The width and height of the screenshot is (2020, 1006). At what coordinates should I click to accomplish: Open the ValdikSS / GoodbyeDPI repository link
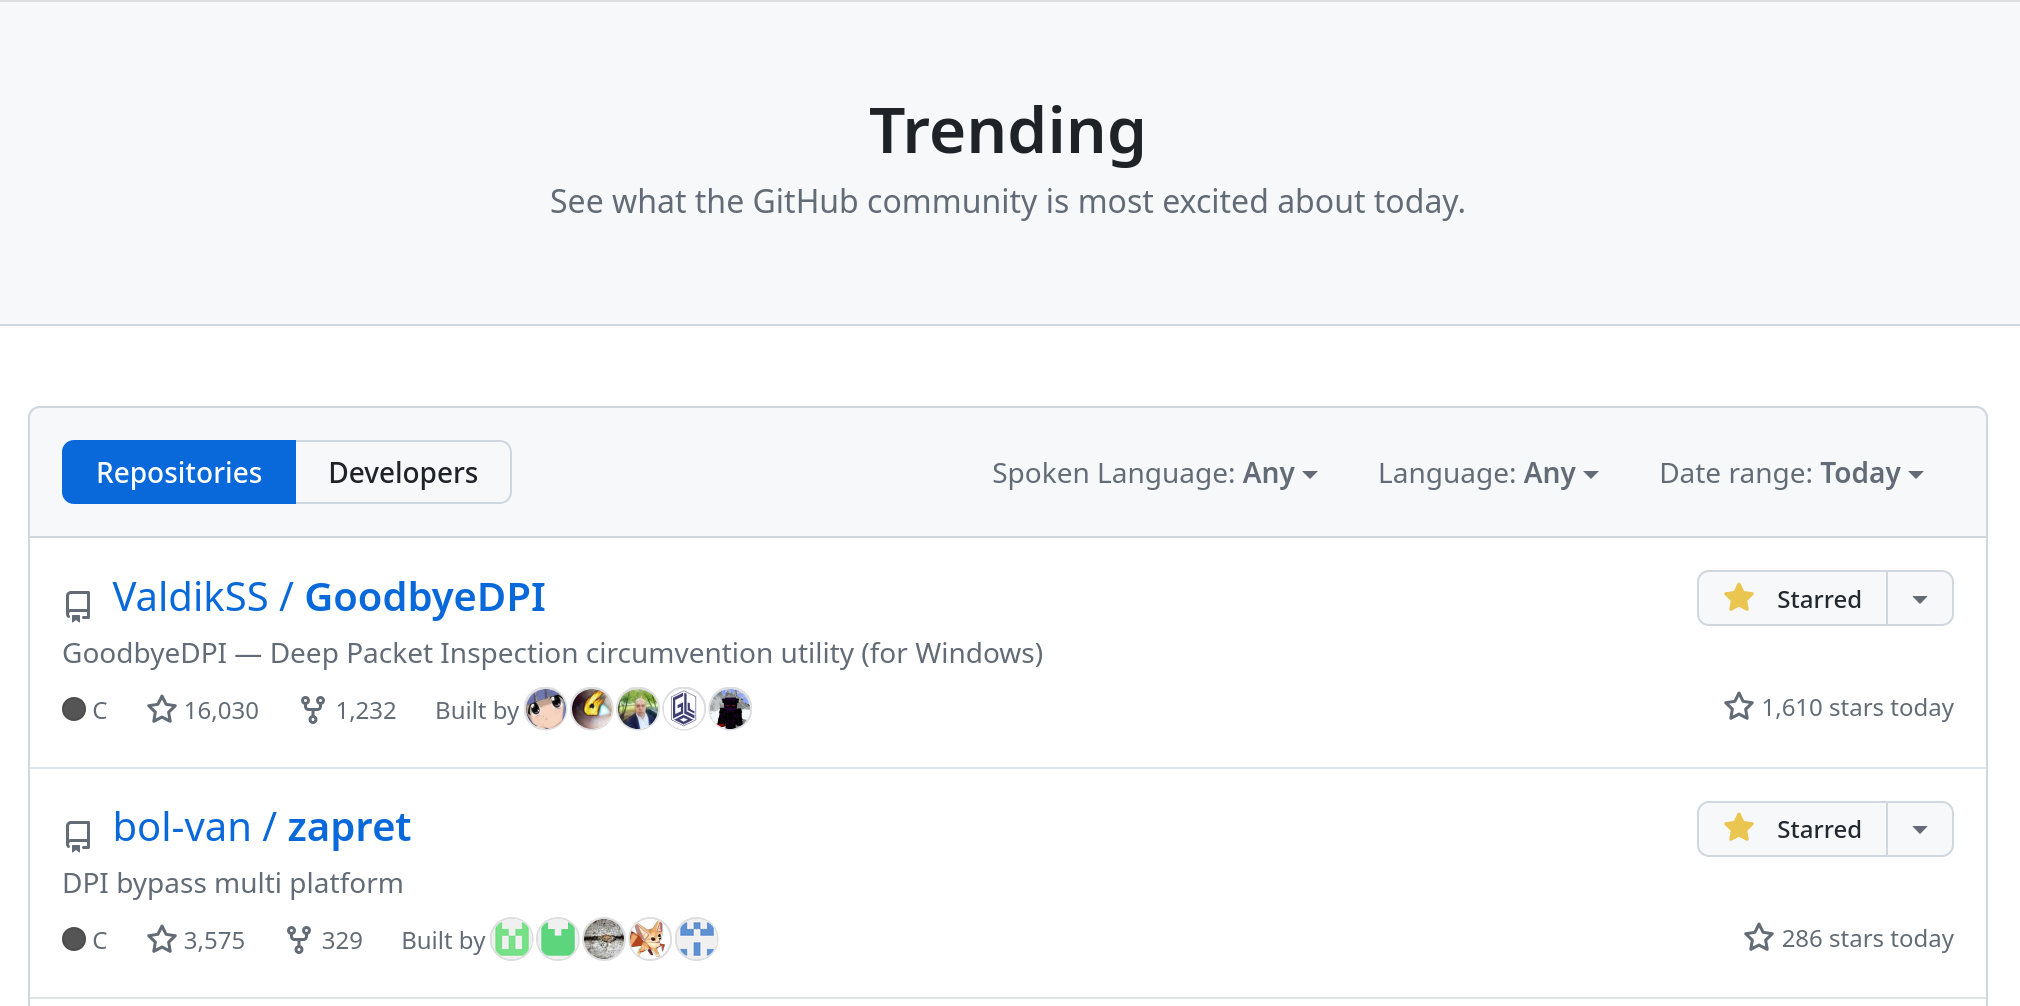click(x=424, y=597)
